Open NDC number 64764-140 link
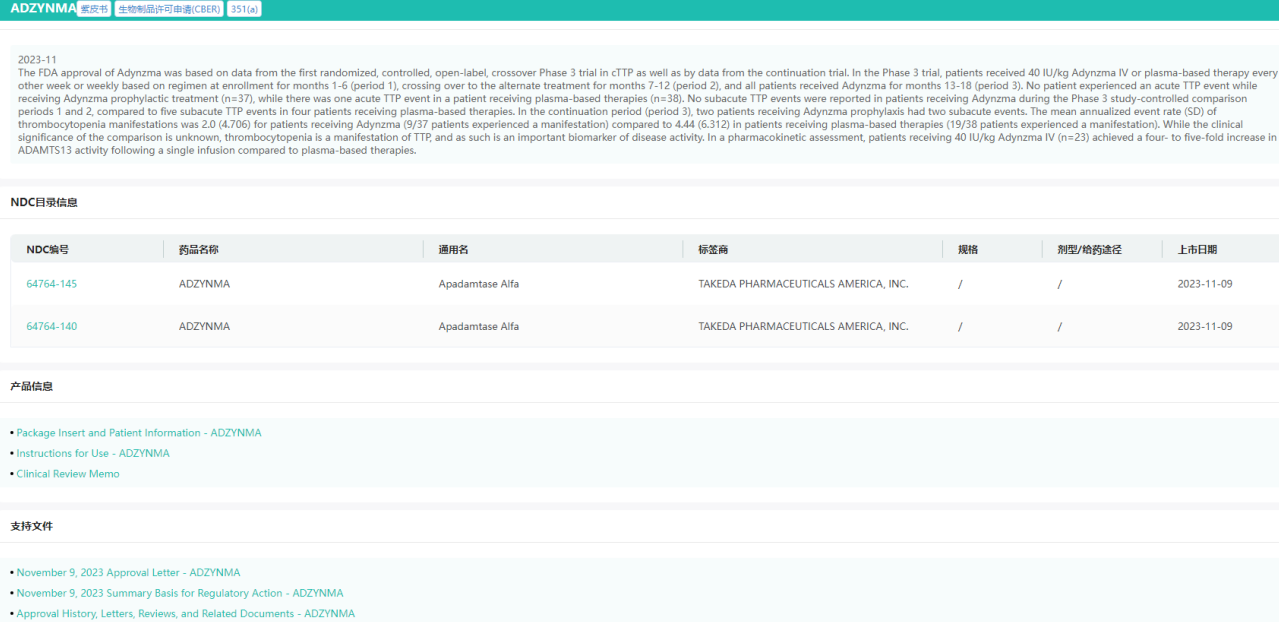 (51, 326)
